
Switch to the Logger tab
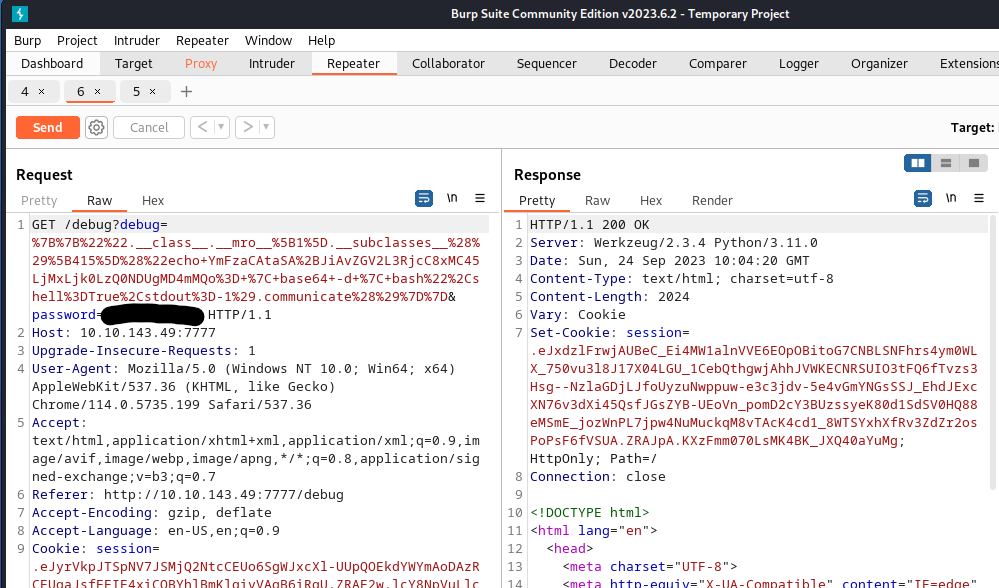pos(798,64)
